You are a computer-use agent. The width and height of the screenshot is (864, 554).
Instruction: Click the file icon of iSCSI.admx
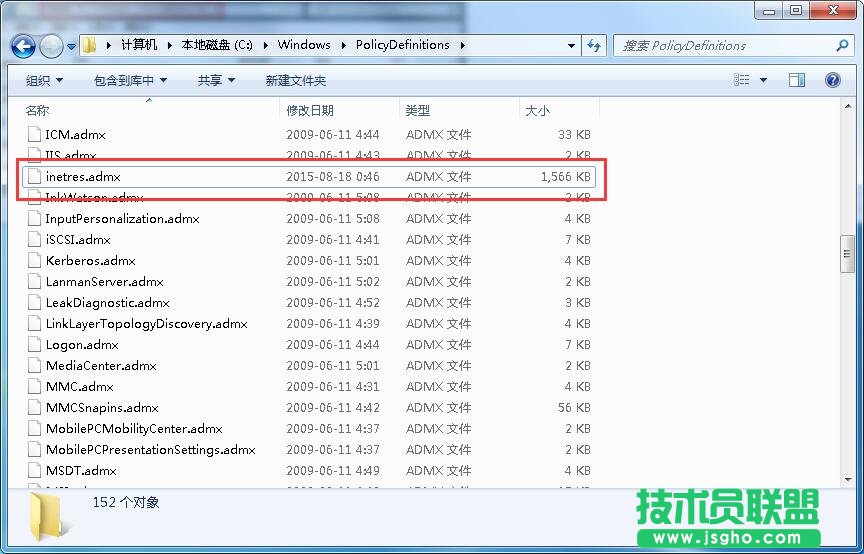coord(34,240)
